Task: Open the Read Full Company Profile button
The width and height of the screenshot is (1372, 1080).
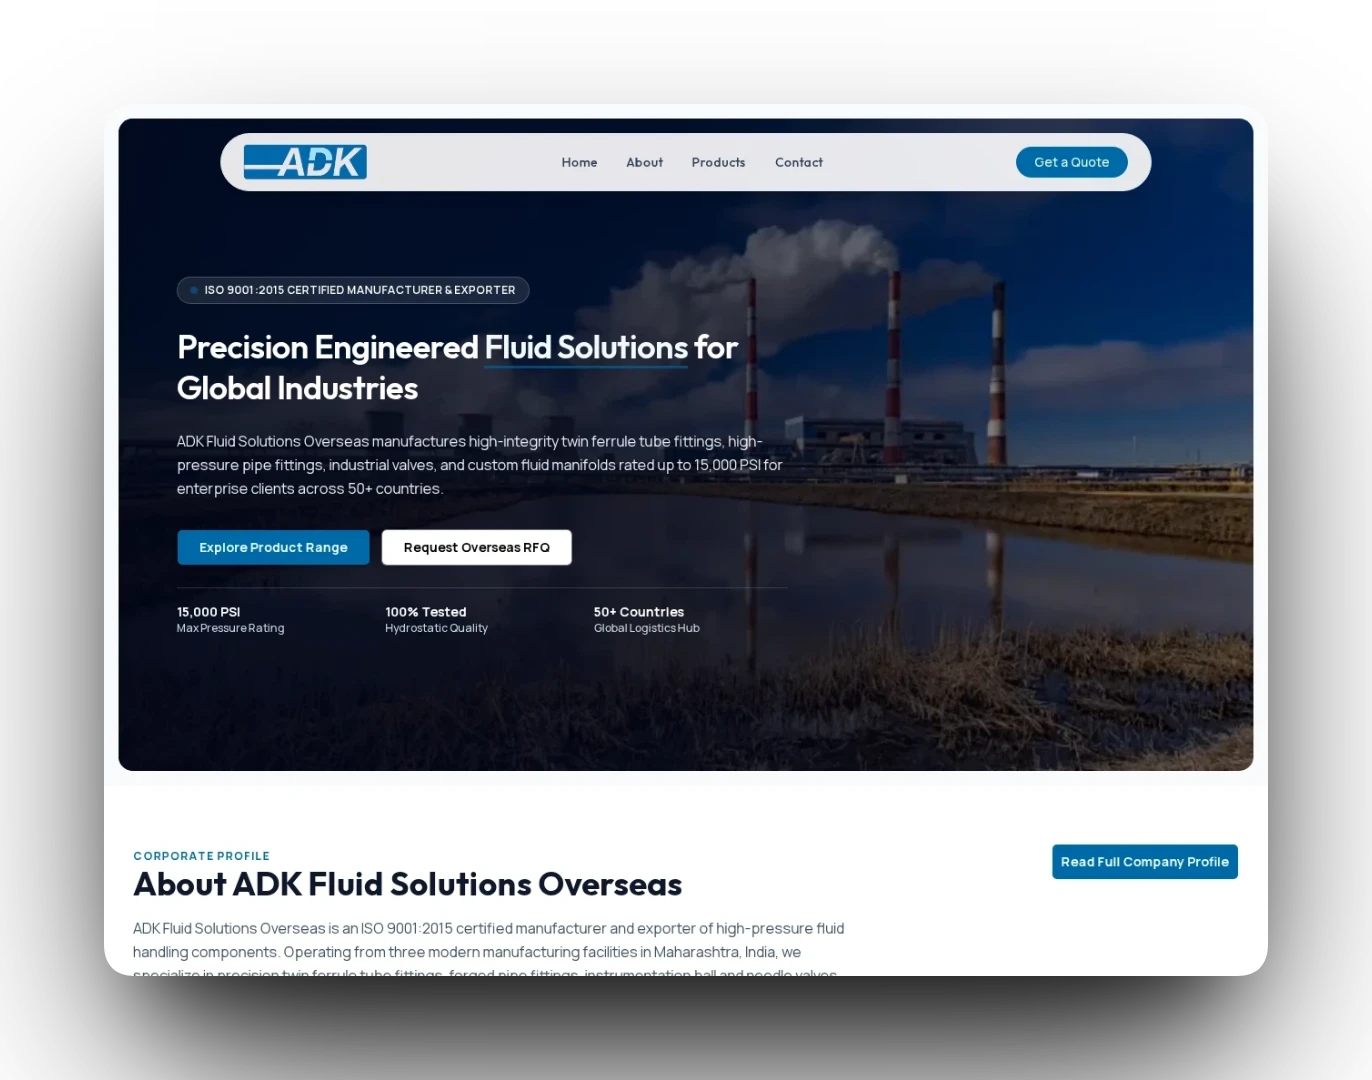Action: (x=1144, y=862)
